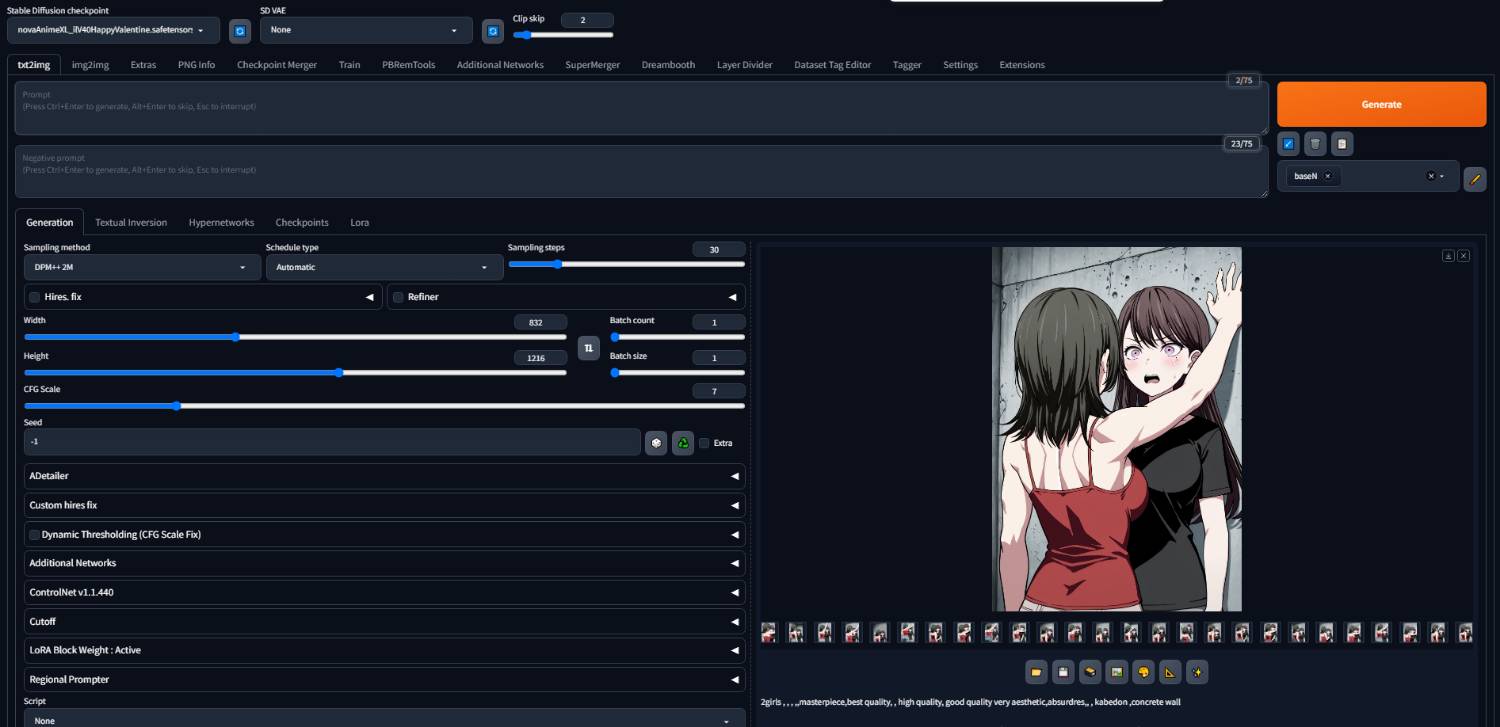This screenshot has width=1500, height=727.
Task: Tick the Refiner checkbox
Action: [x=398, y=297]
